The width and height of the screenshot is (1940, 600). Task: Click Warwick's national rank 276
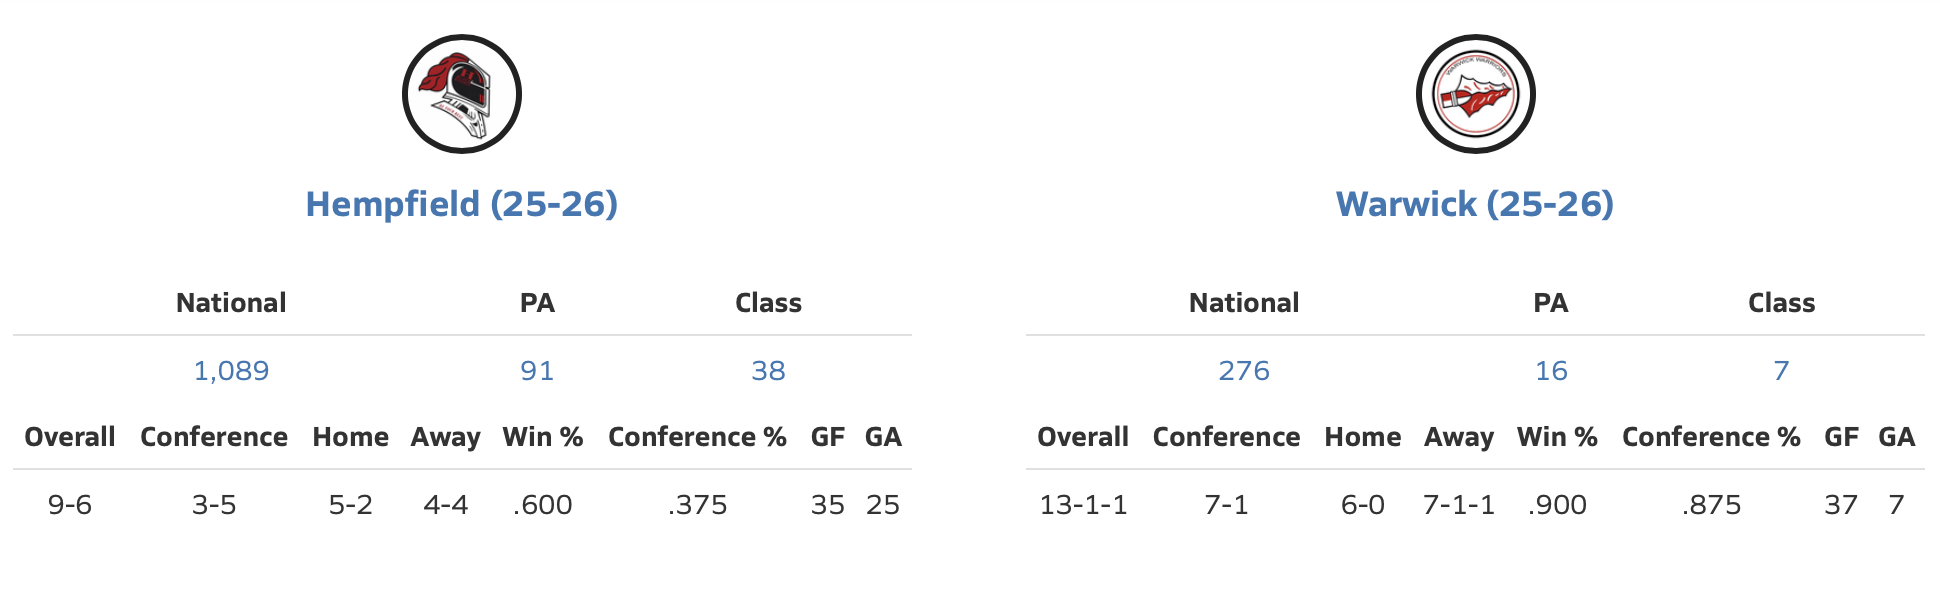(1244, 371)
